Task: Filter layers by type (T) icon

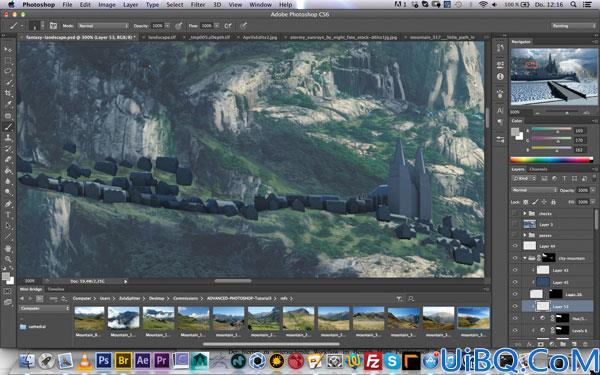Action: tap(564, 179)
